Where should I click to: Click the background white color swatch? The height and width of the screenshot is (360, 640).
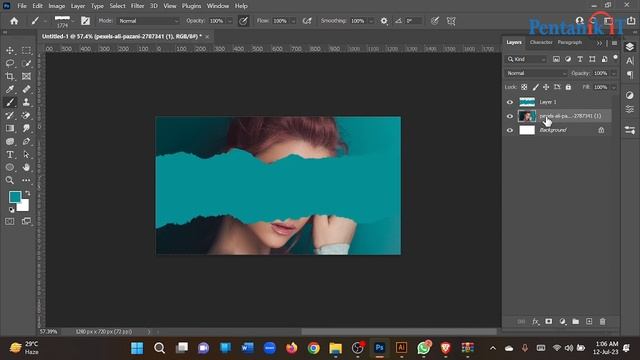pos(24,207)
